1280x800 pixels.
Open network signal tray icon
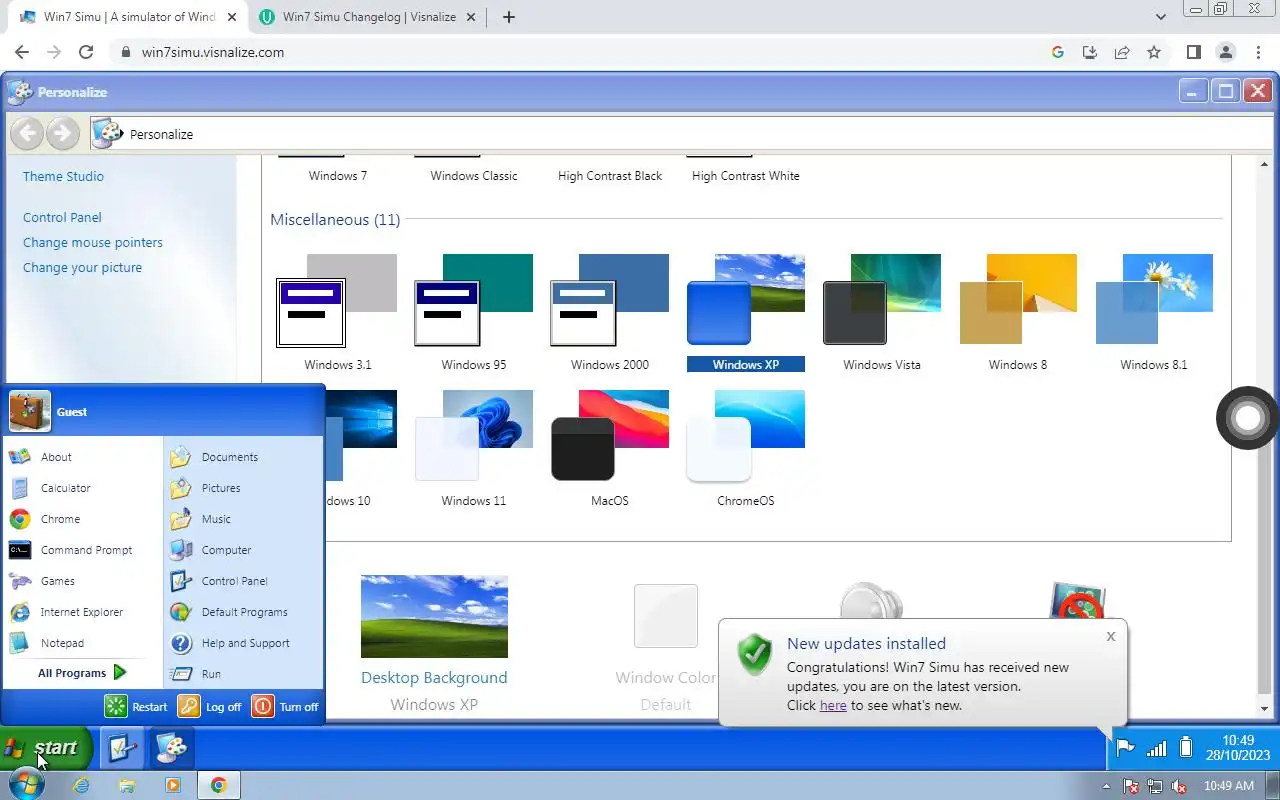[x=1156, y=748]
